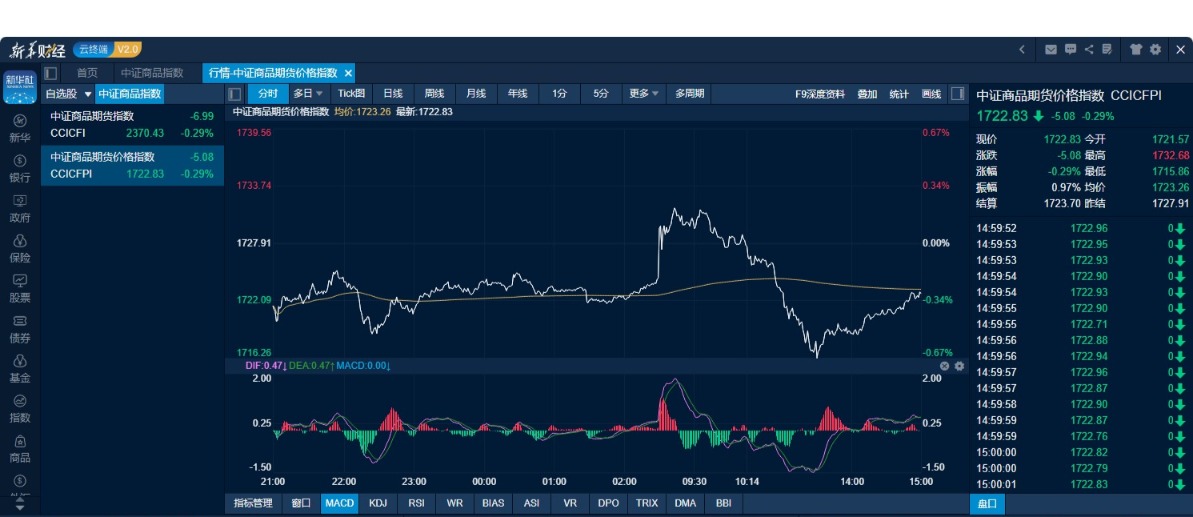Select the 中证商品指数 watchlist tab
The image size is (1193, 517).
(129, 94)
